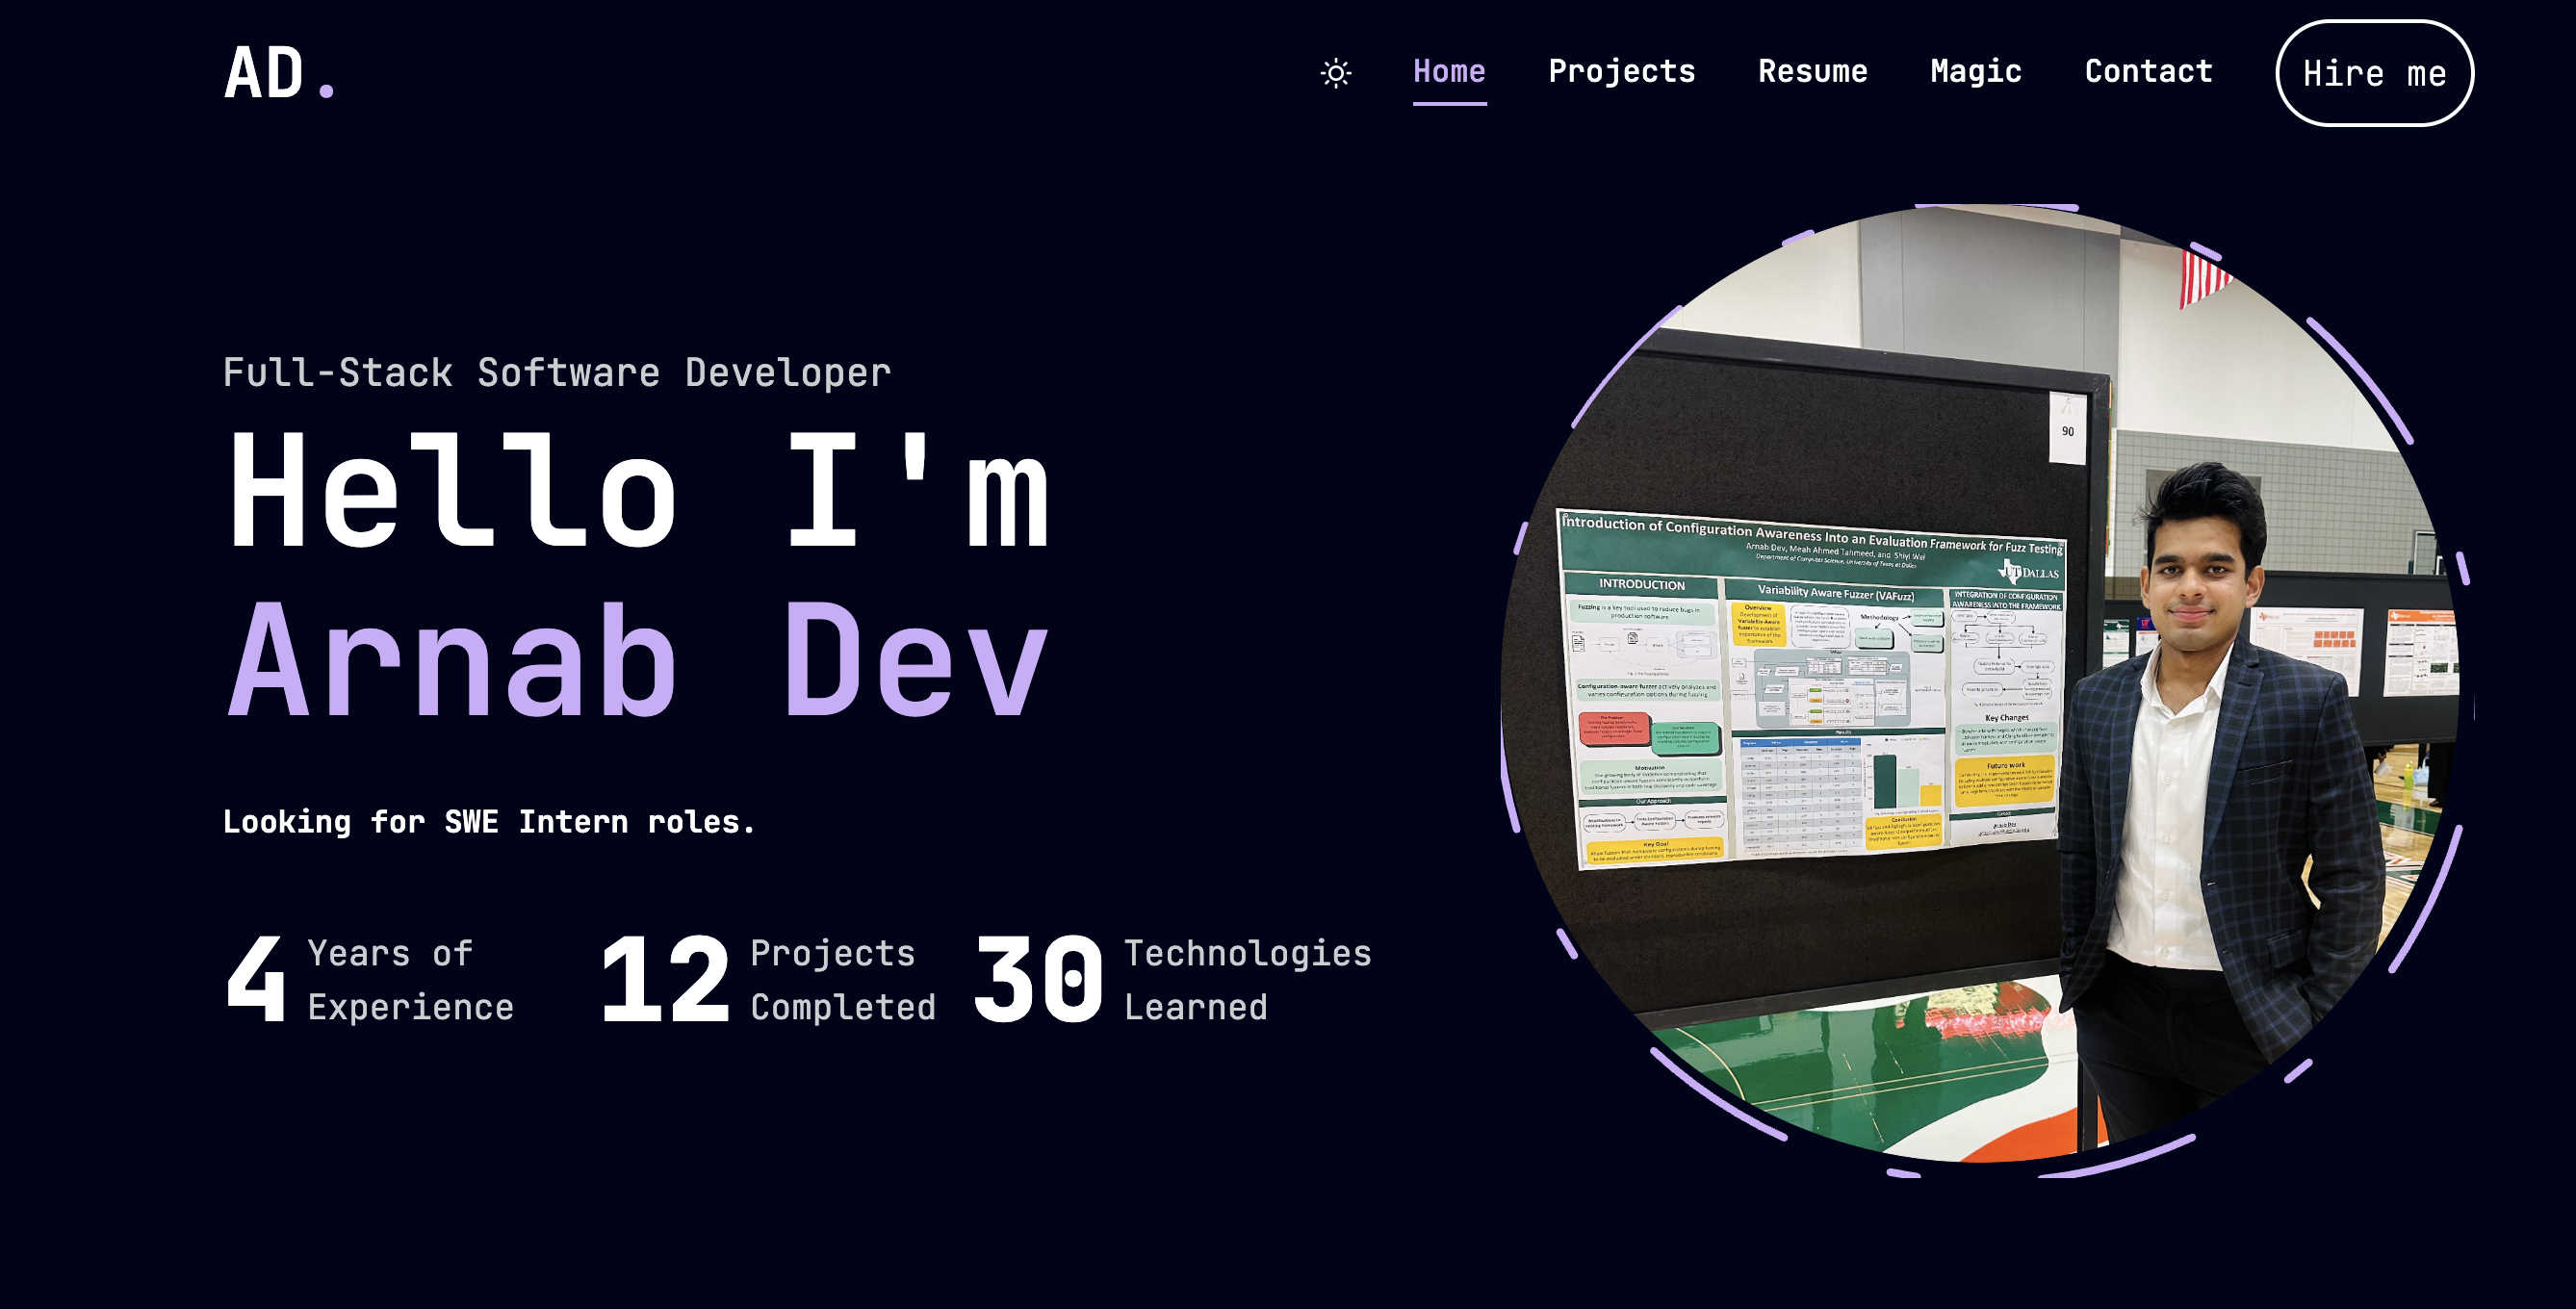
Task: Open the Contact page
Action: (2148, 71)
